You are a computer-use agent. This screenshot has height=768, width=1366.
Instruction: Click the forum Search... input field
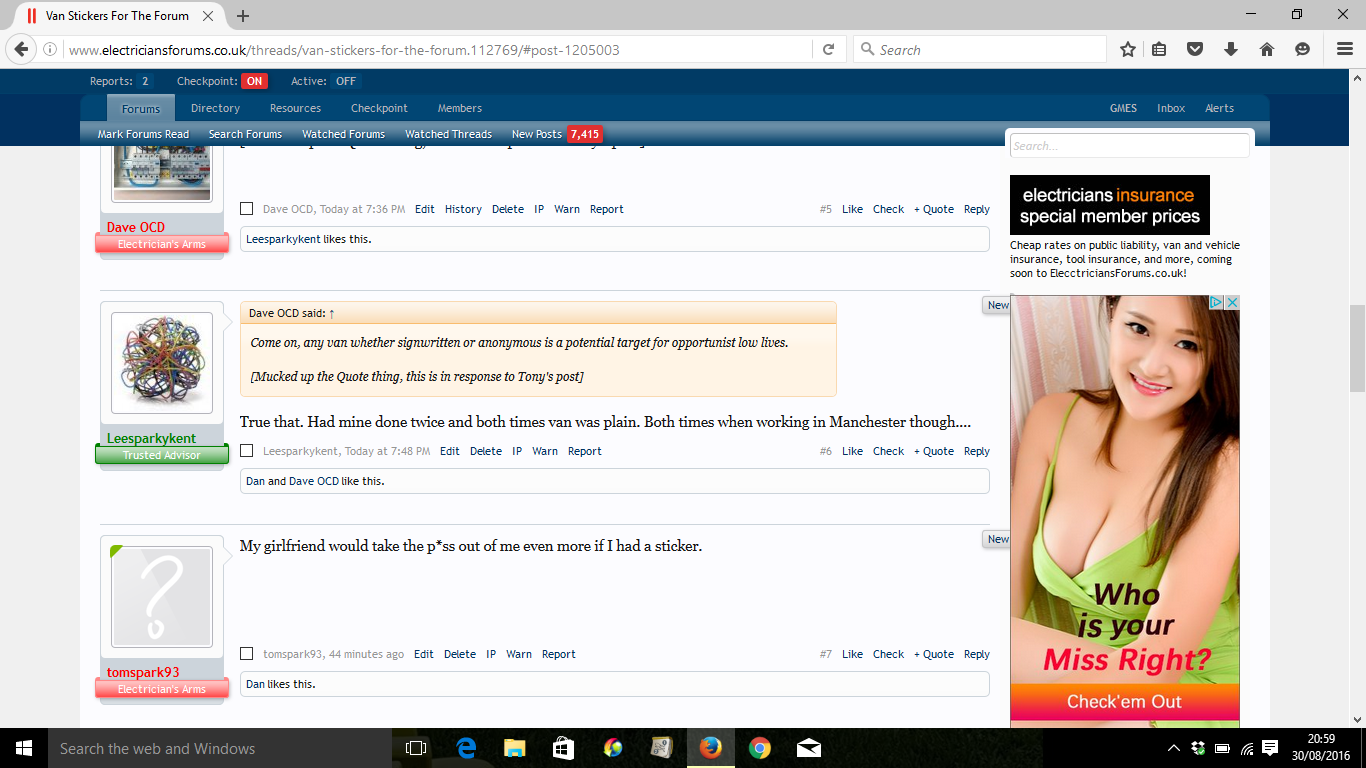[x=1129, y=146]
